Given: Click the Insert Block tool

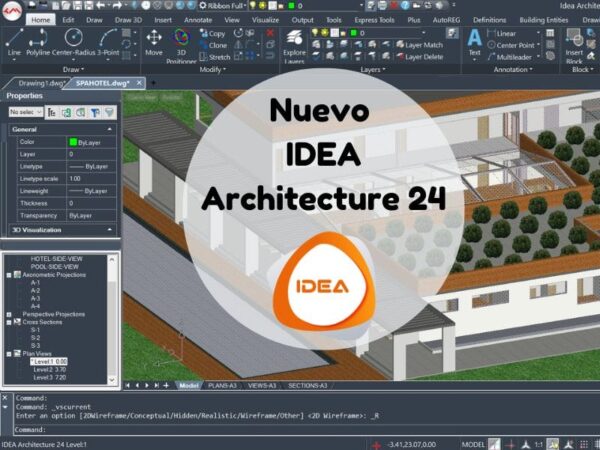Looking at the screenshot, I should coord(574,46).
